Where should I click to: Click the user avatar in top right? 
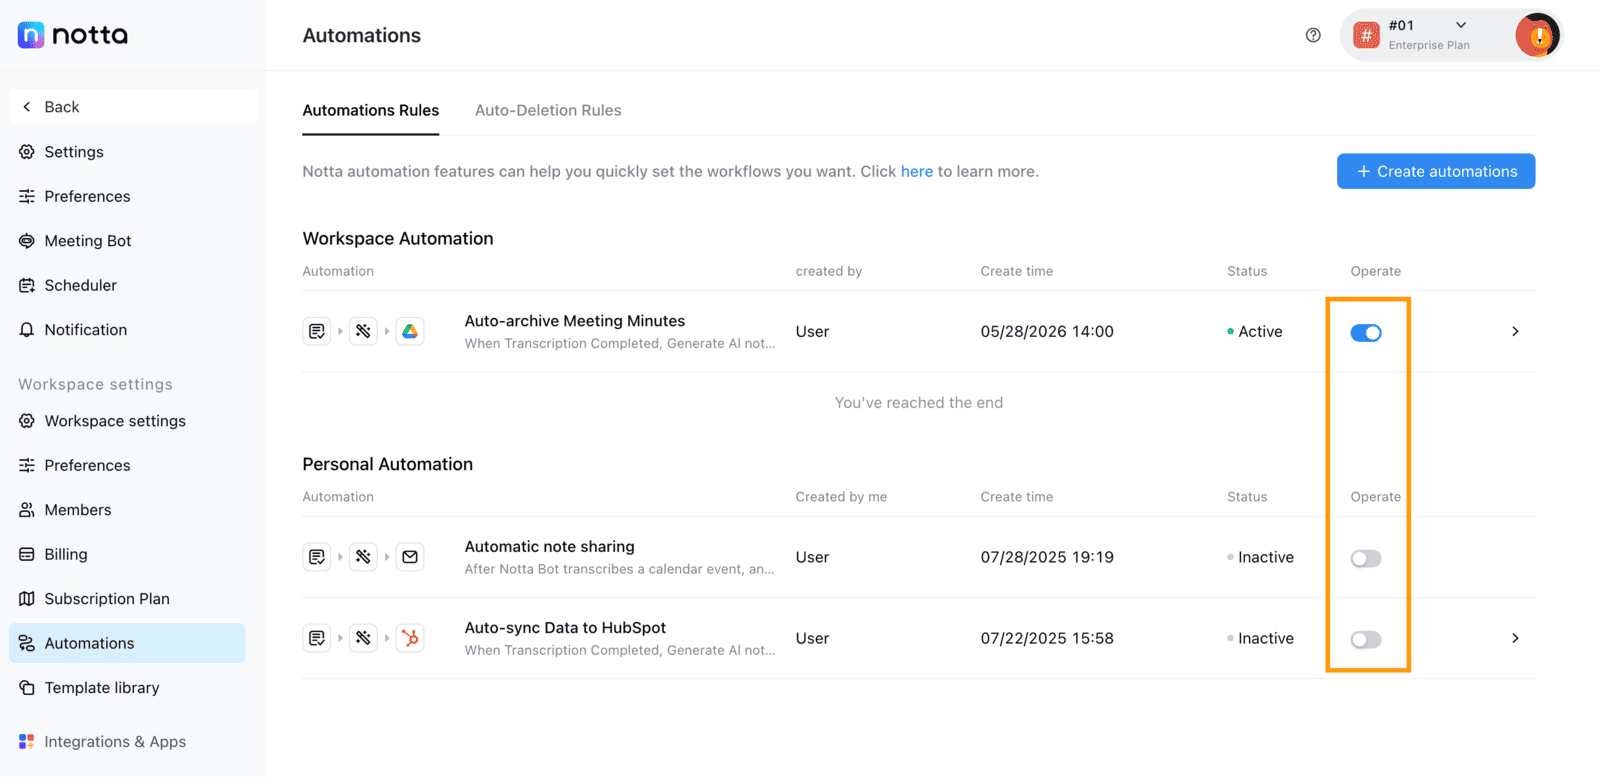[1537, 36]
